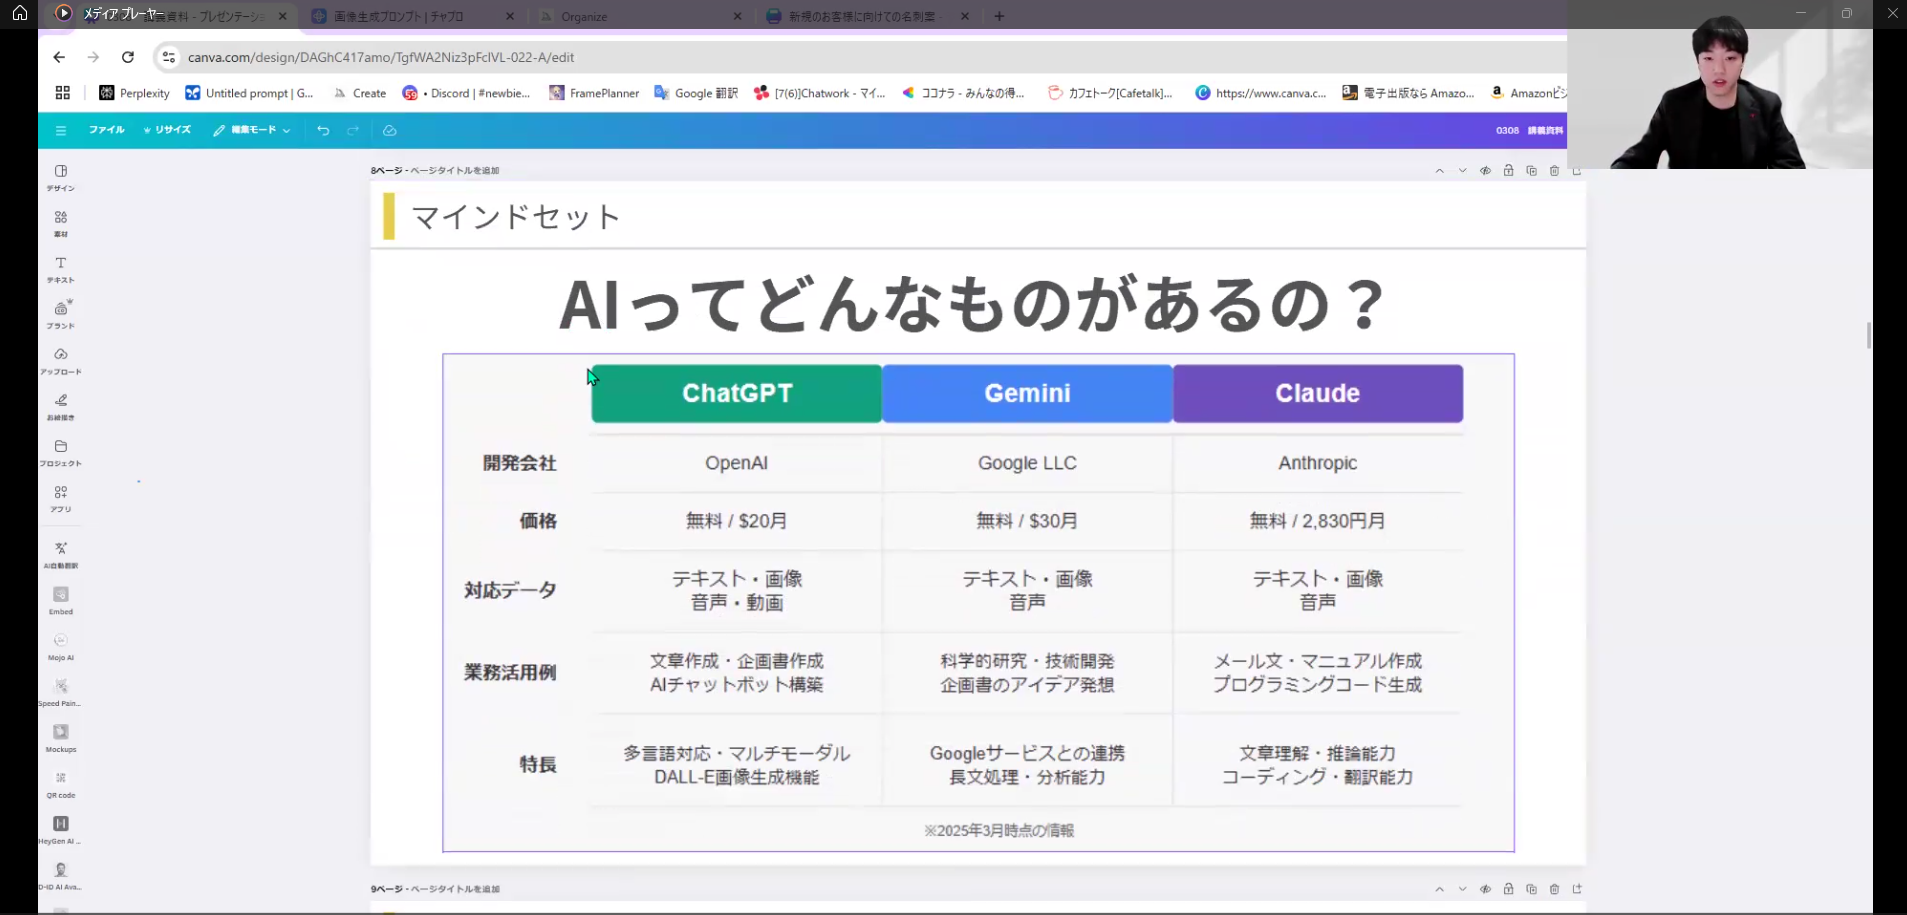Move page 9 up with the chevron
Image resolution: width=1907 pixels, height=915 pixels.
click(x=1439, y=889)
